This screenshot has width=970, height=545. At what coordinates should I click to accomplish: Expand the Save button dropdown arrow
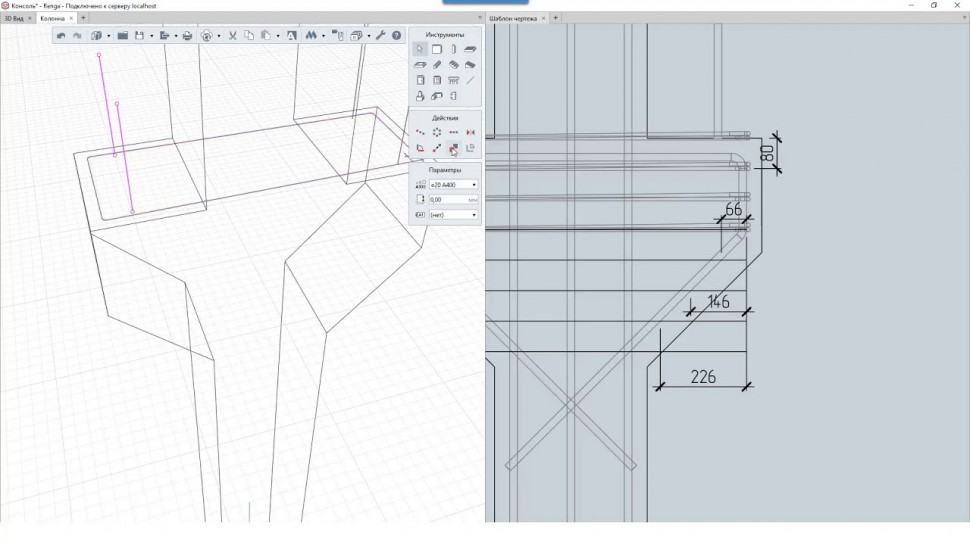(x=151, y=36)
